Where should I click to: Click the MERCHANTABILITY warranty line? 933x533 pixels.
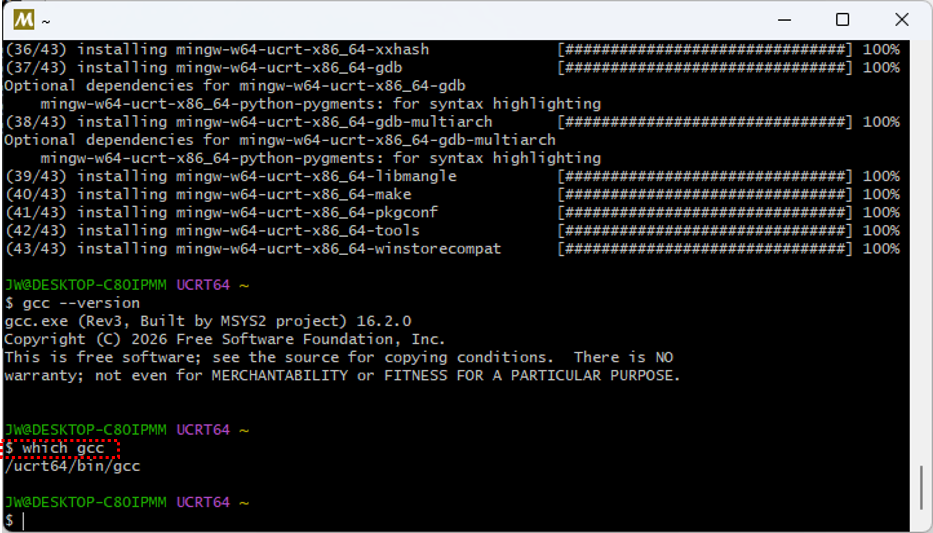pos(342,376)
